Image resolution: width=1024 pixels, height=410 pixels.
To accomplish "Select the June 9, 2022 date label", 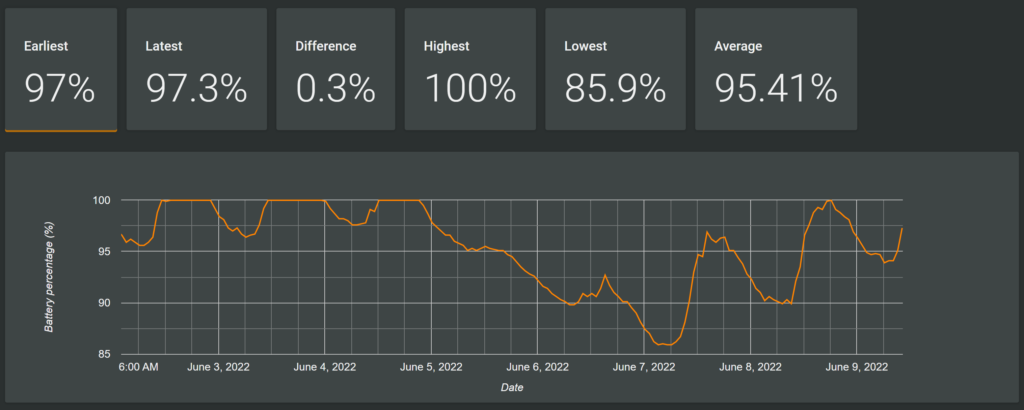I will (x=858, y=368).
